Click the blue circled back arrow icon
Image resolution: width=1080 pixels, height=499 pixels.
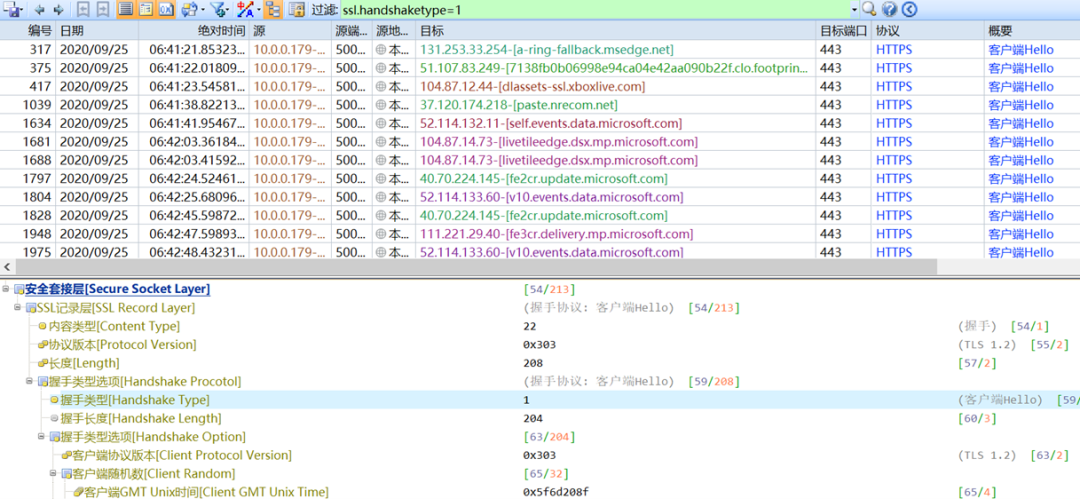908,10
